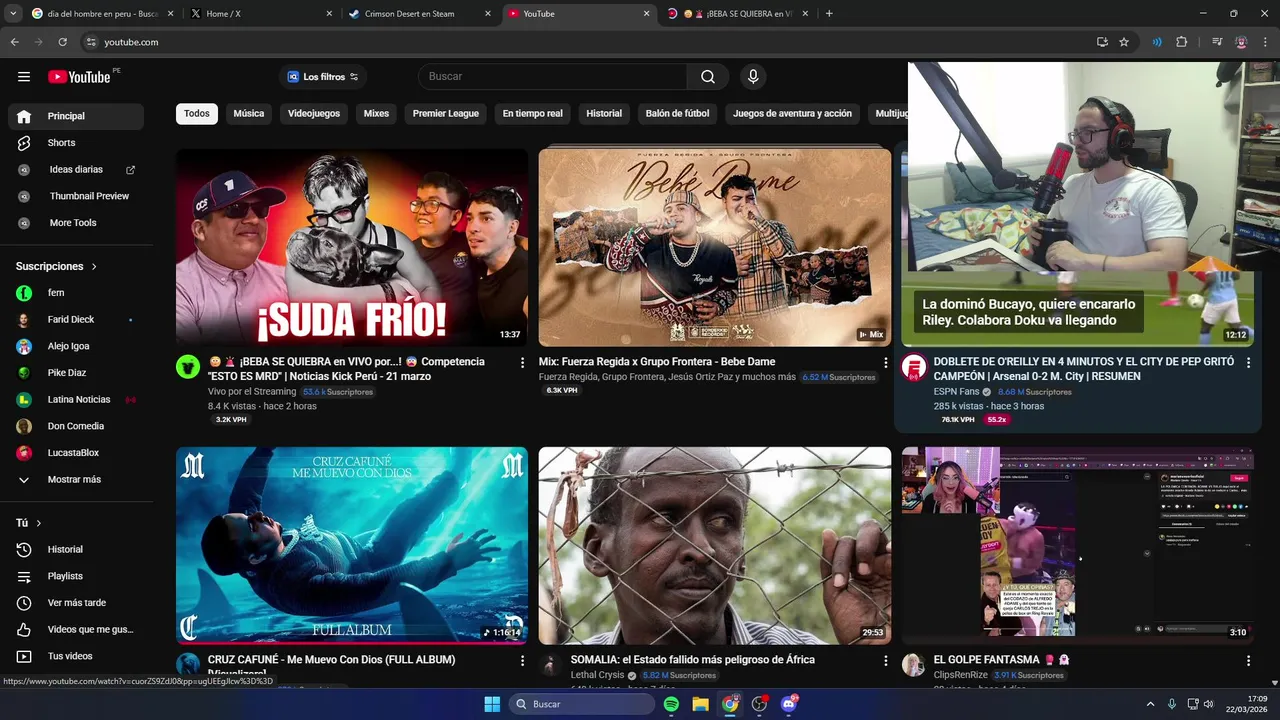
Task: Open File Explorer from the taskbar
Action: 700,704
